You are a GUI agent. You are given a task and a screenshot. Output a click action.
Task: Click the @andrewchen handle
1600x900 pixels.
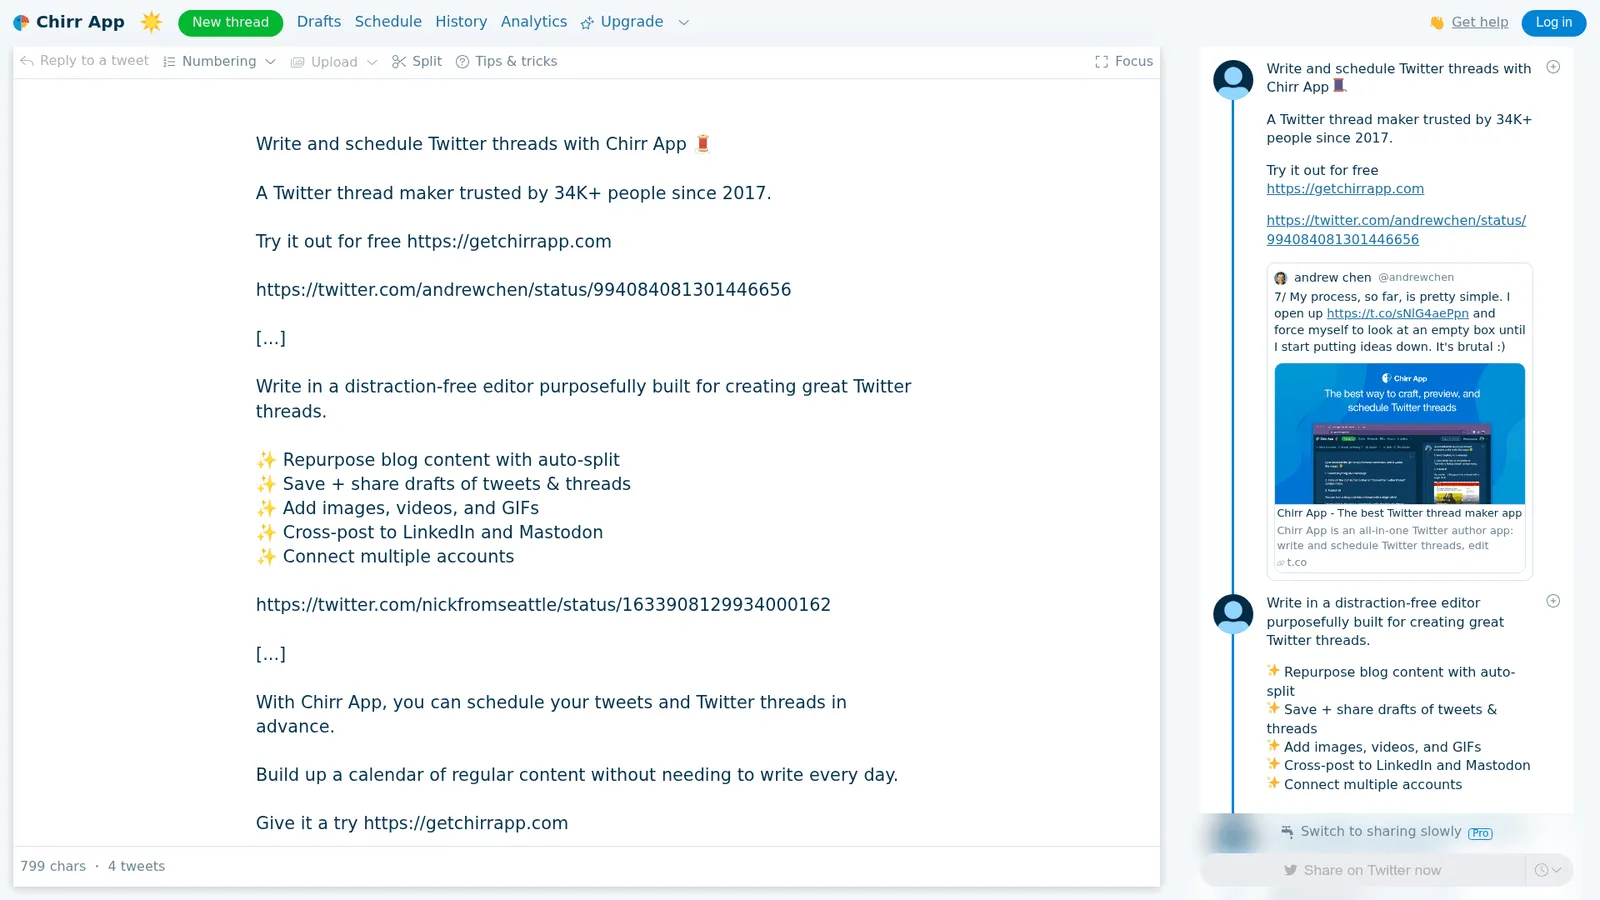[x=1416, y=278]
